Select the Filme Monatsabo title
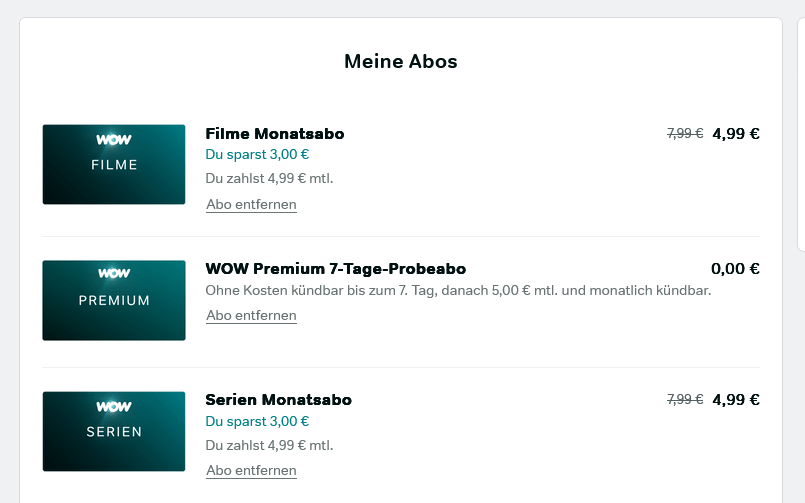The height and width of the screenshot is (503, 805). pos(275,133)
